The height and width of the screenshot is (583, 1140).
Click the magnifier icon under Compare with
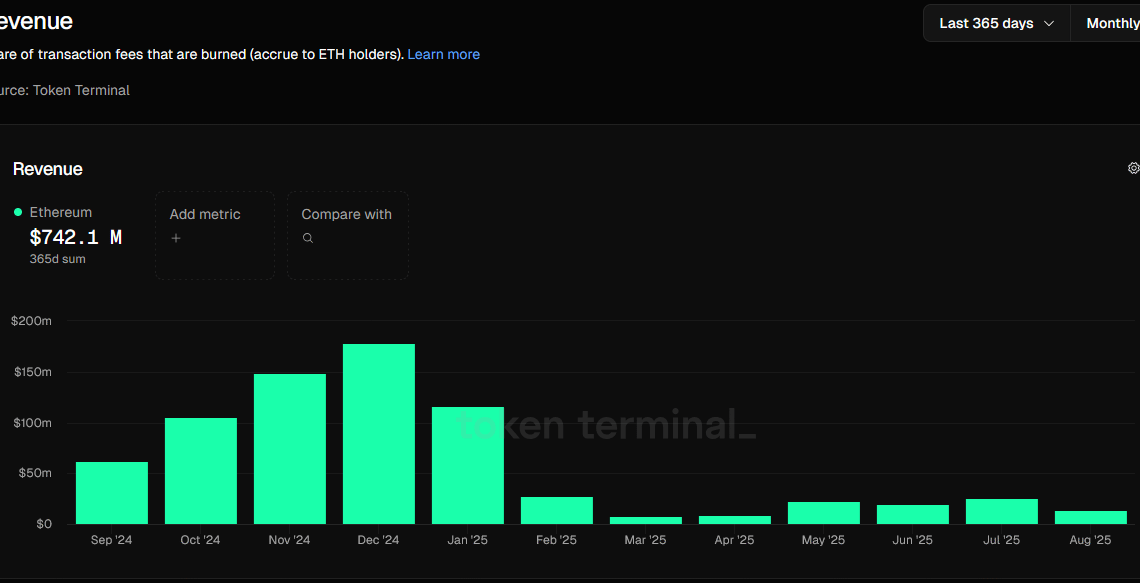point(308,238)
